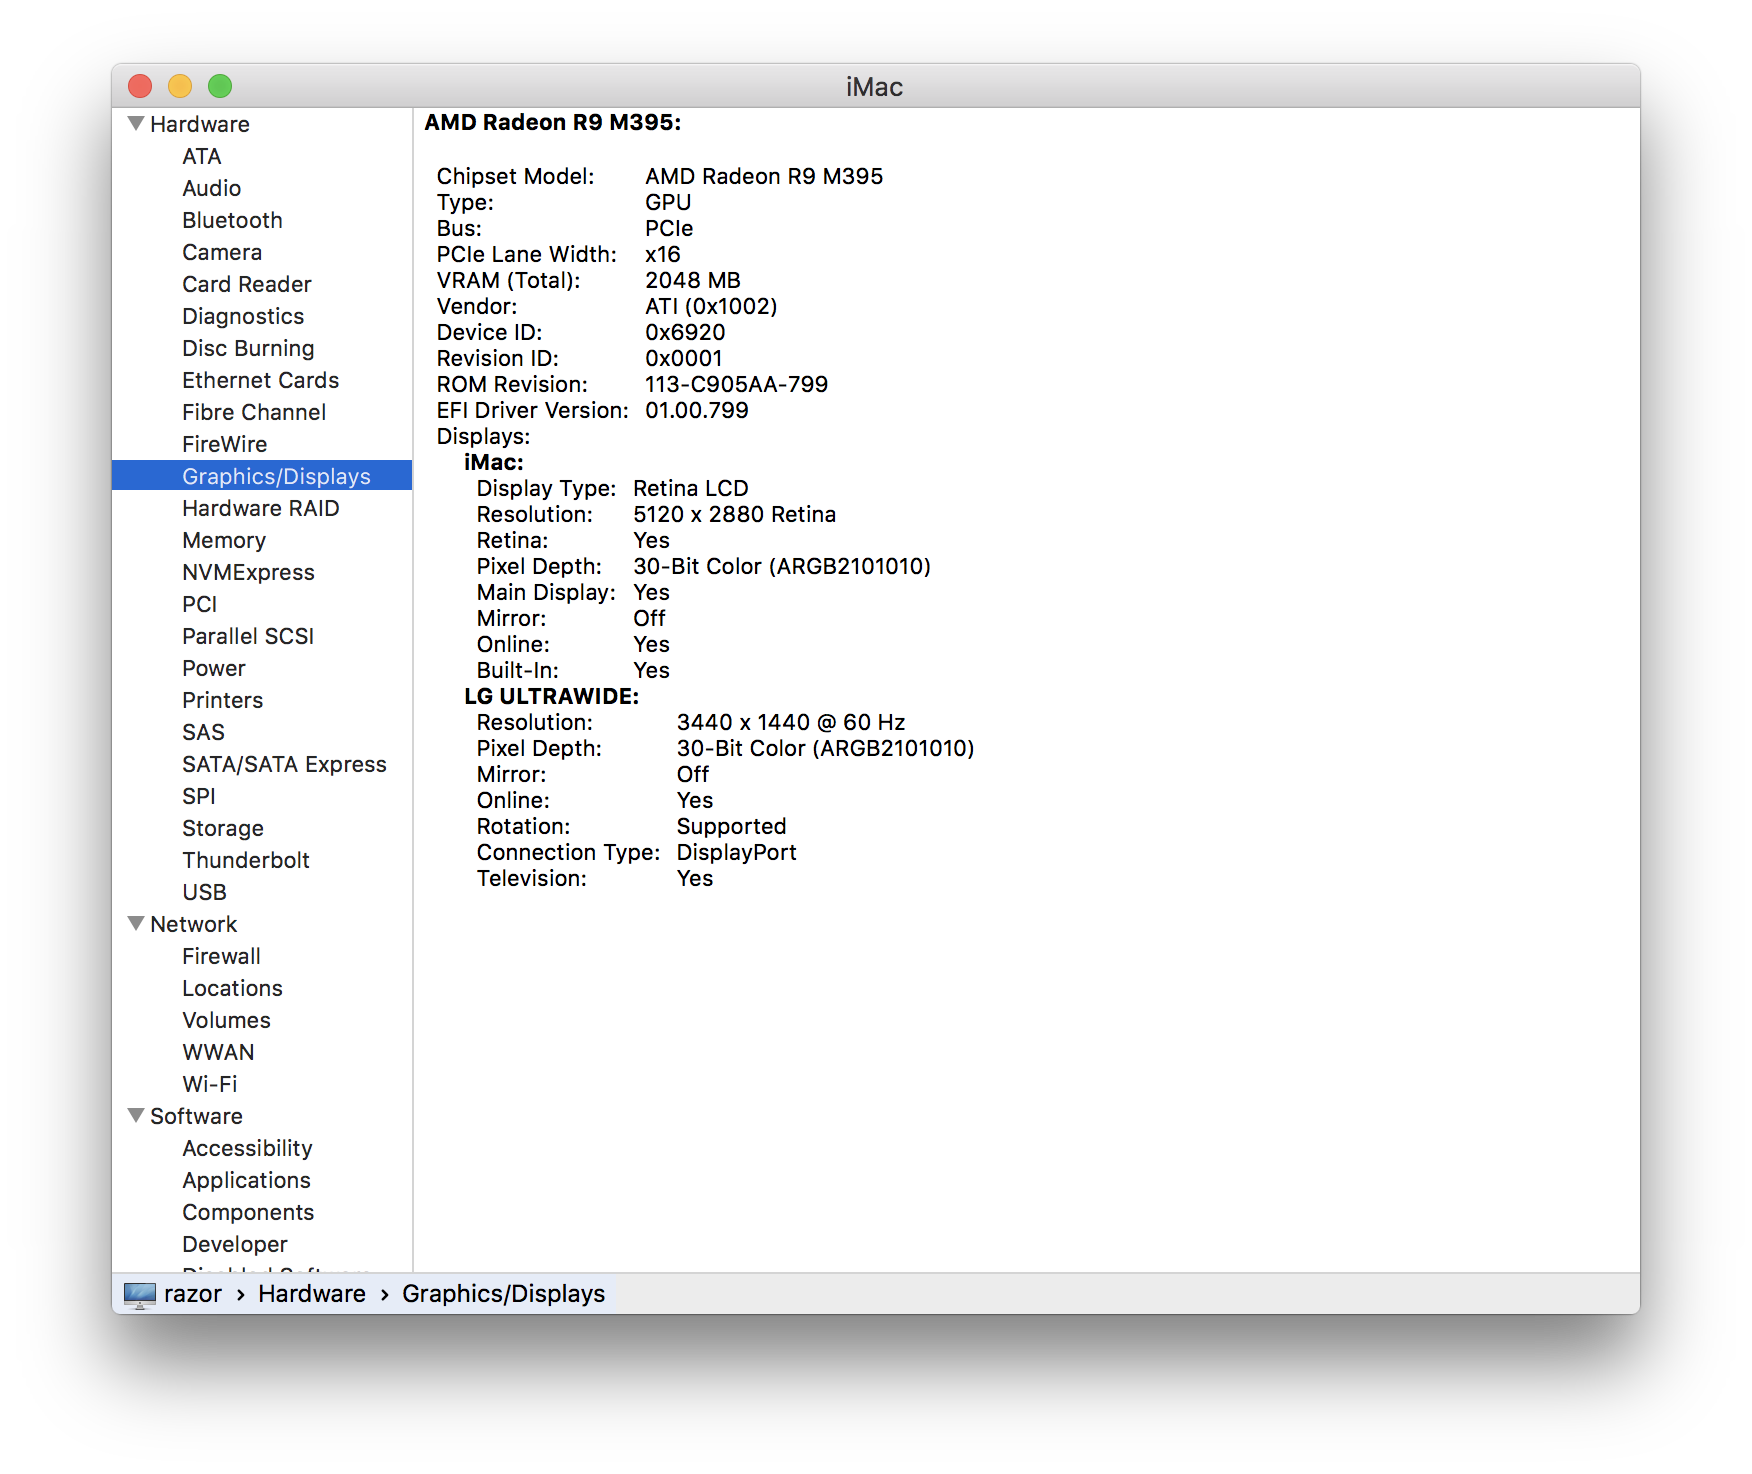Viewport: 1752px width, 1474px height.
Task: Select Printers in the sidebar
Action: (222, 700)
